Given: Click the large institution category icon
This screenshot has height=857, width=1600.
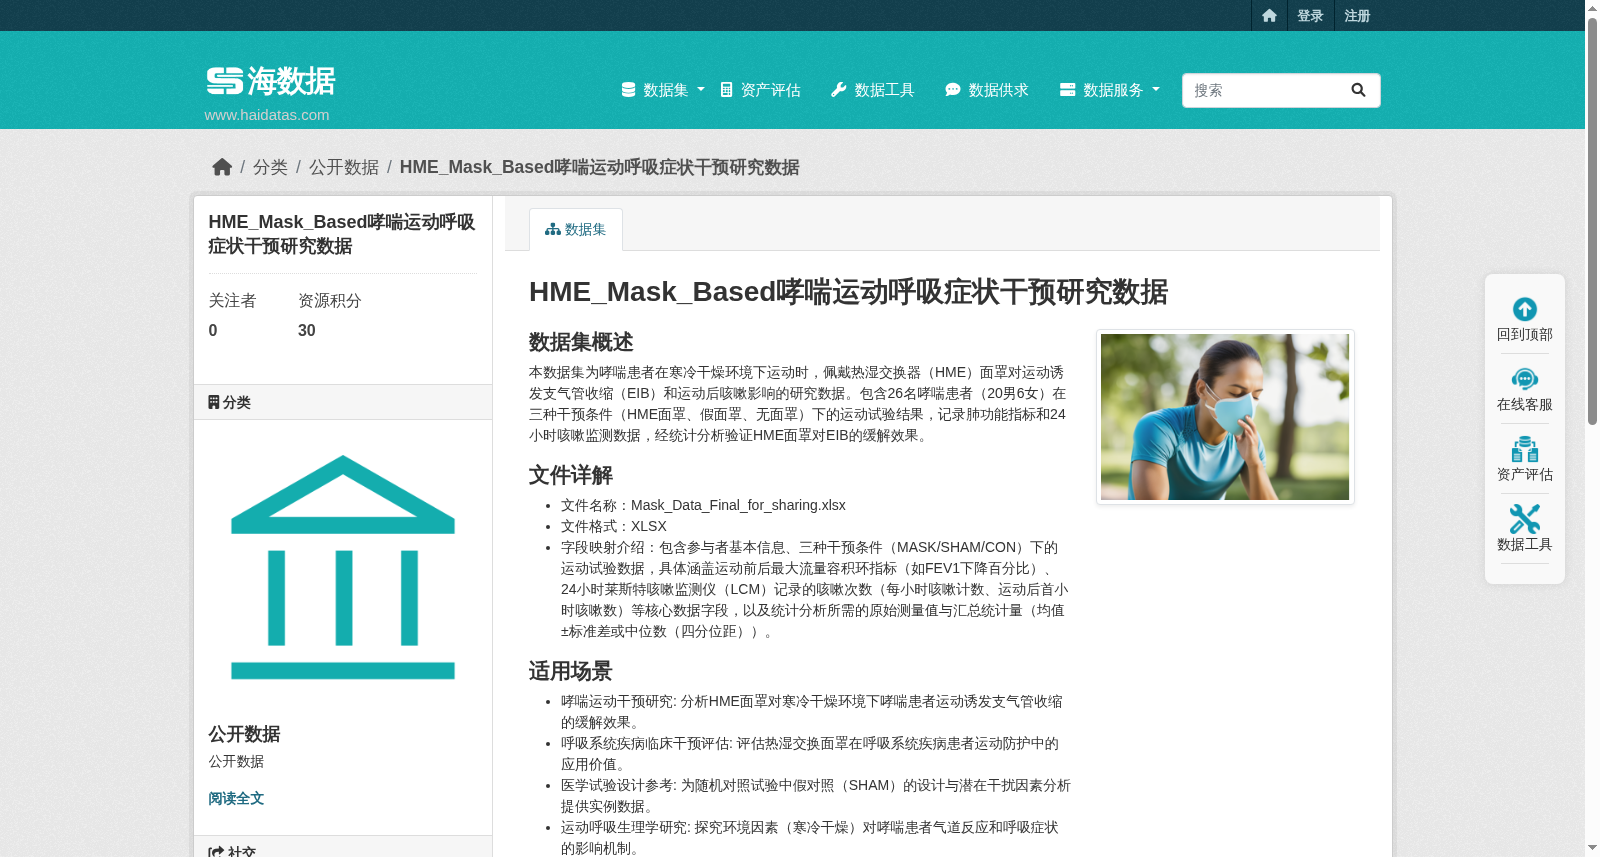Looking at the screenshot, I should pos(343,567).
